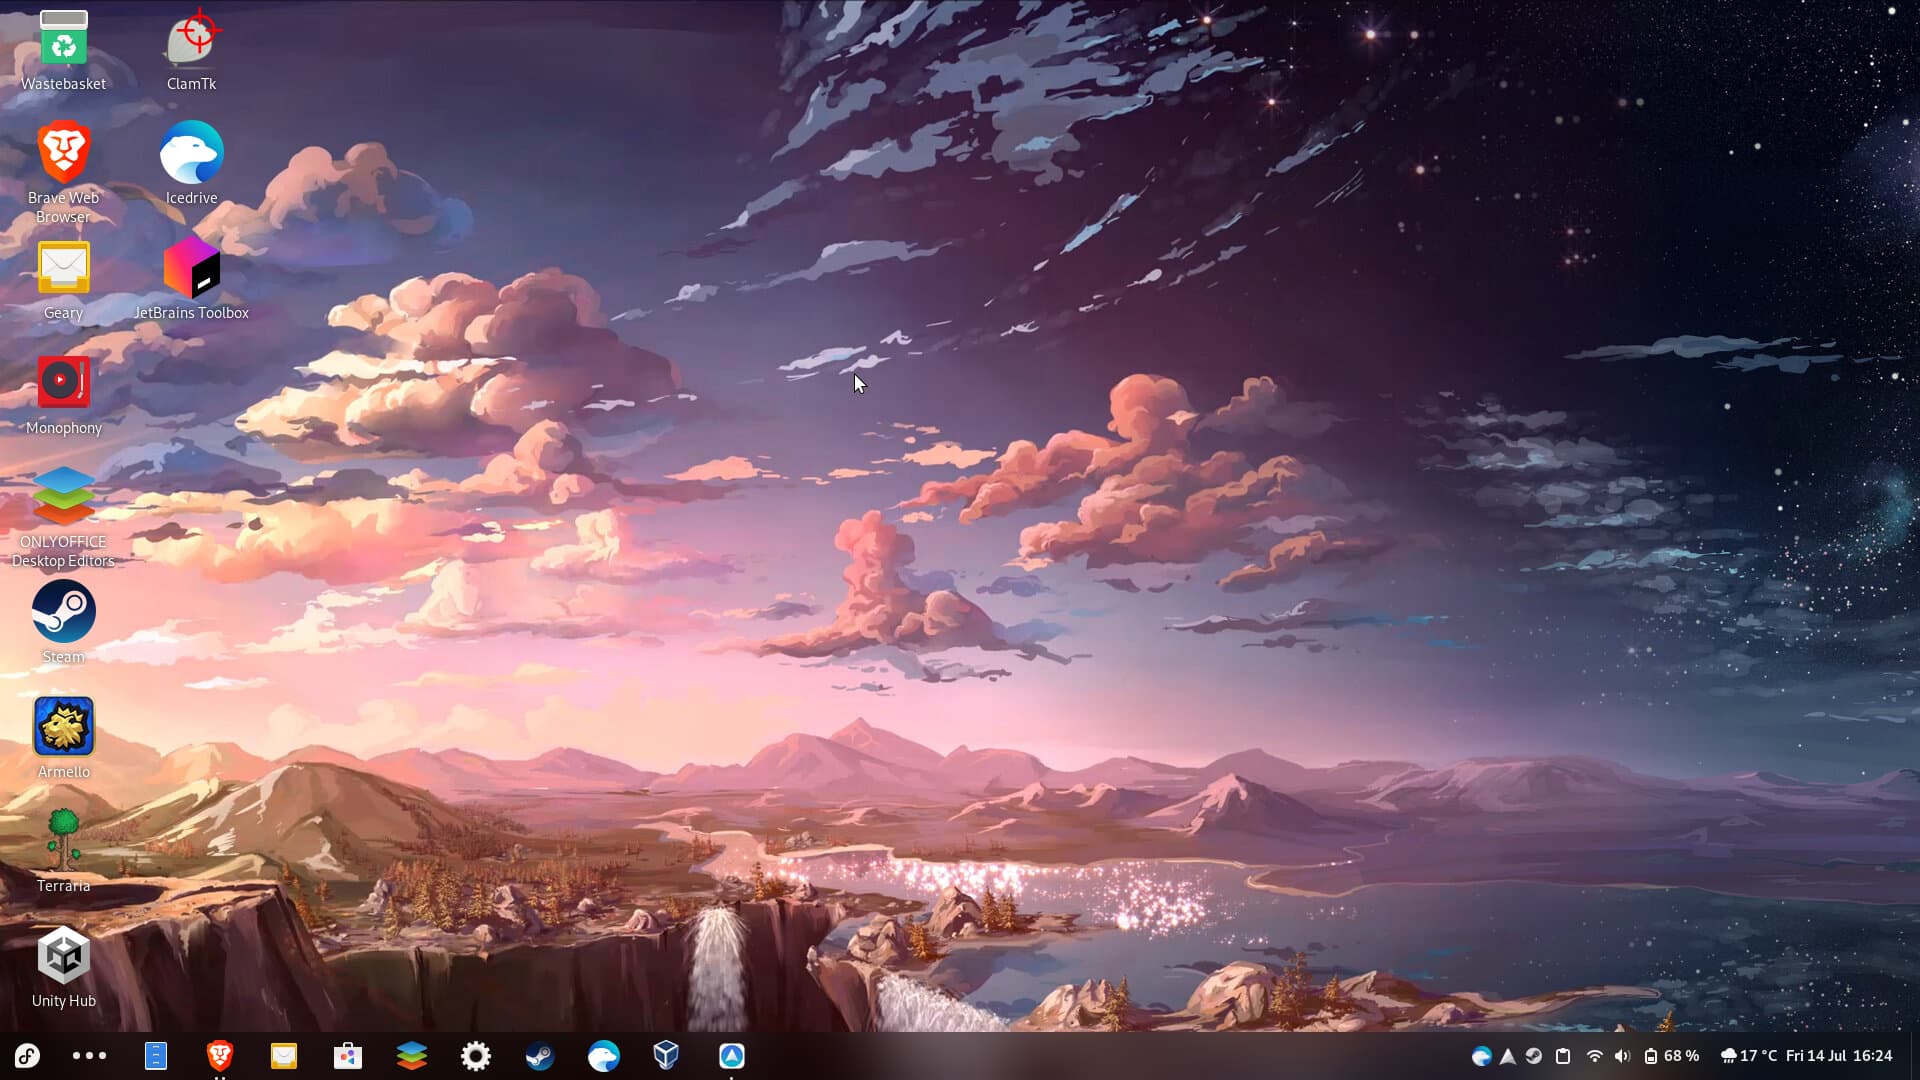Open the Wi-Fi network indicator
The width and height of the screenshot is (1920, 1080).
1595,1056
